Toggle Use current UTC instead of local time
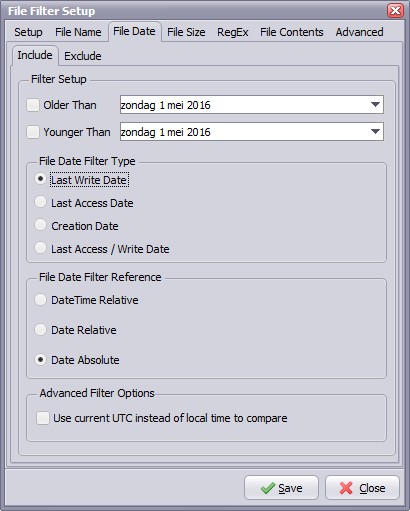 click(x=43, y=418)
